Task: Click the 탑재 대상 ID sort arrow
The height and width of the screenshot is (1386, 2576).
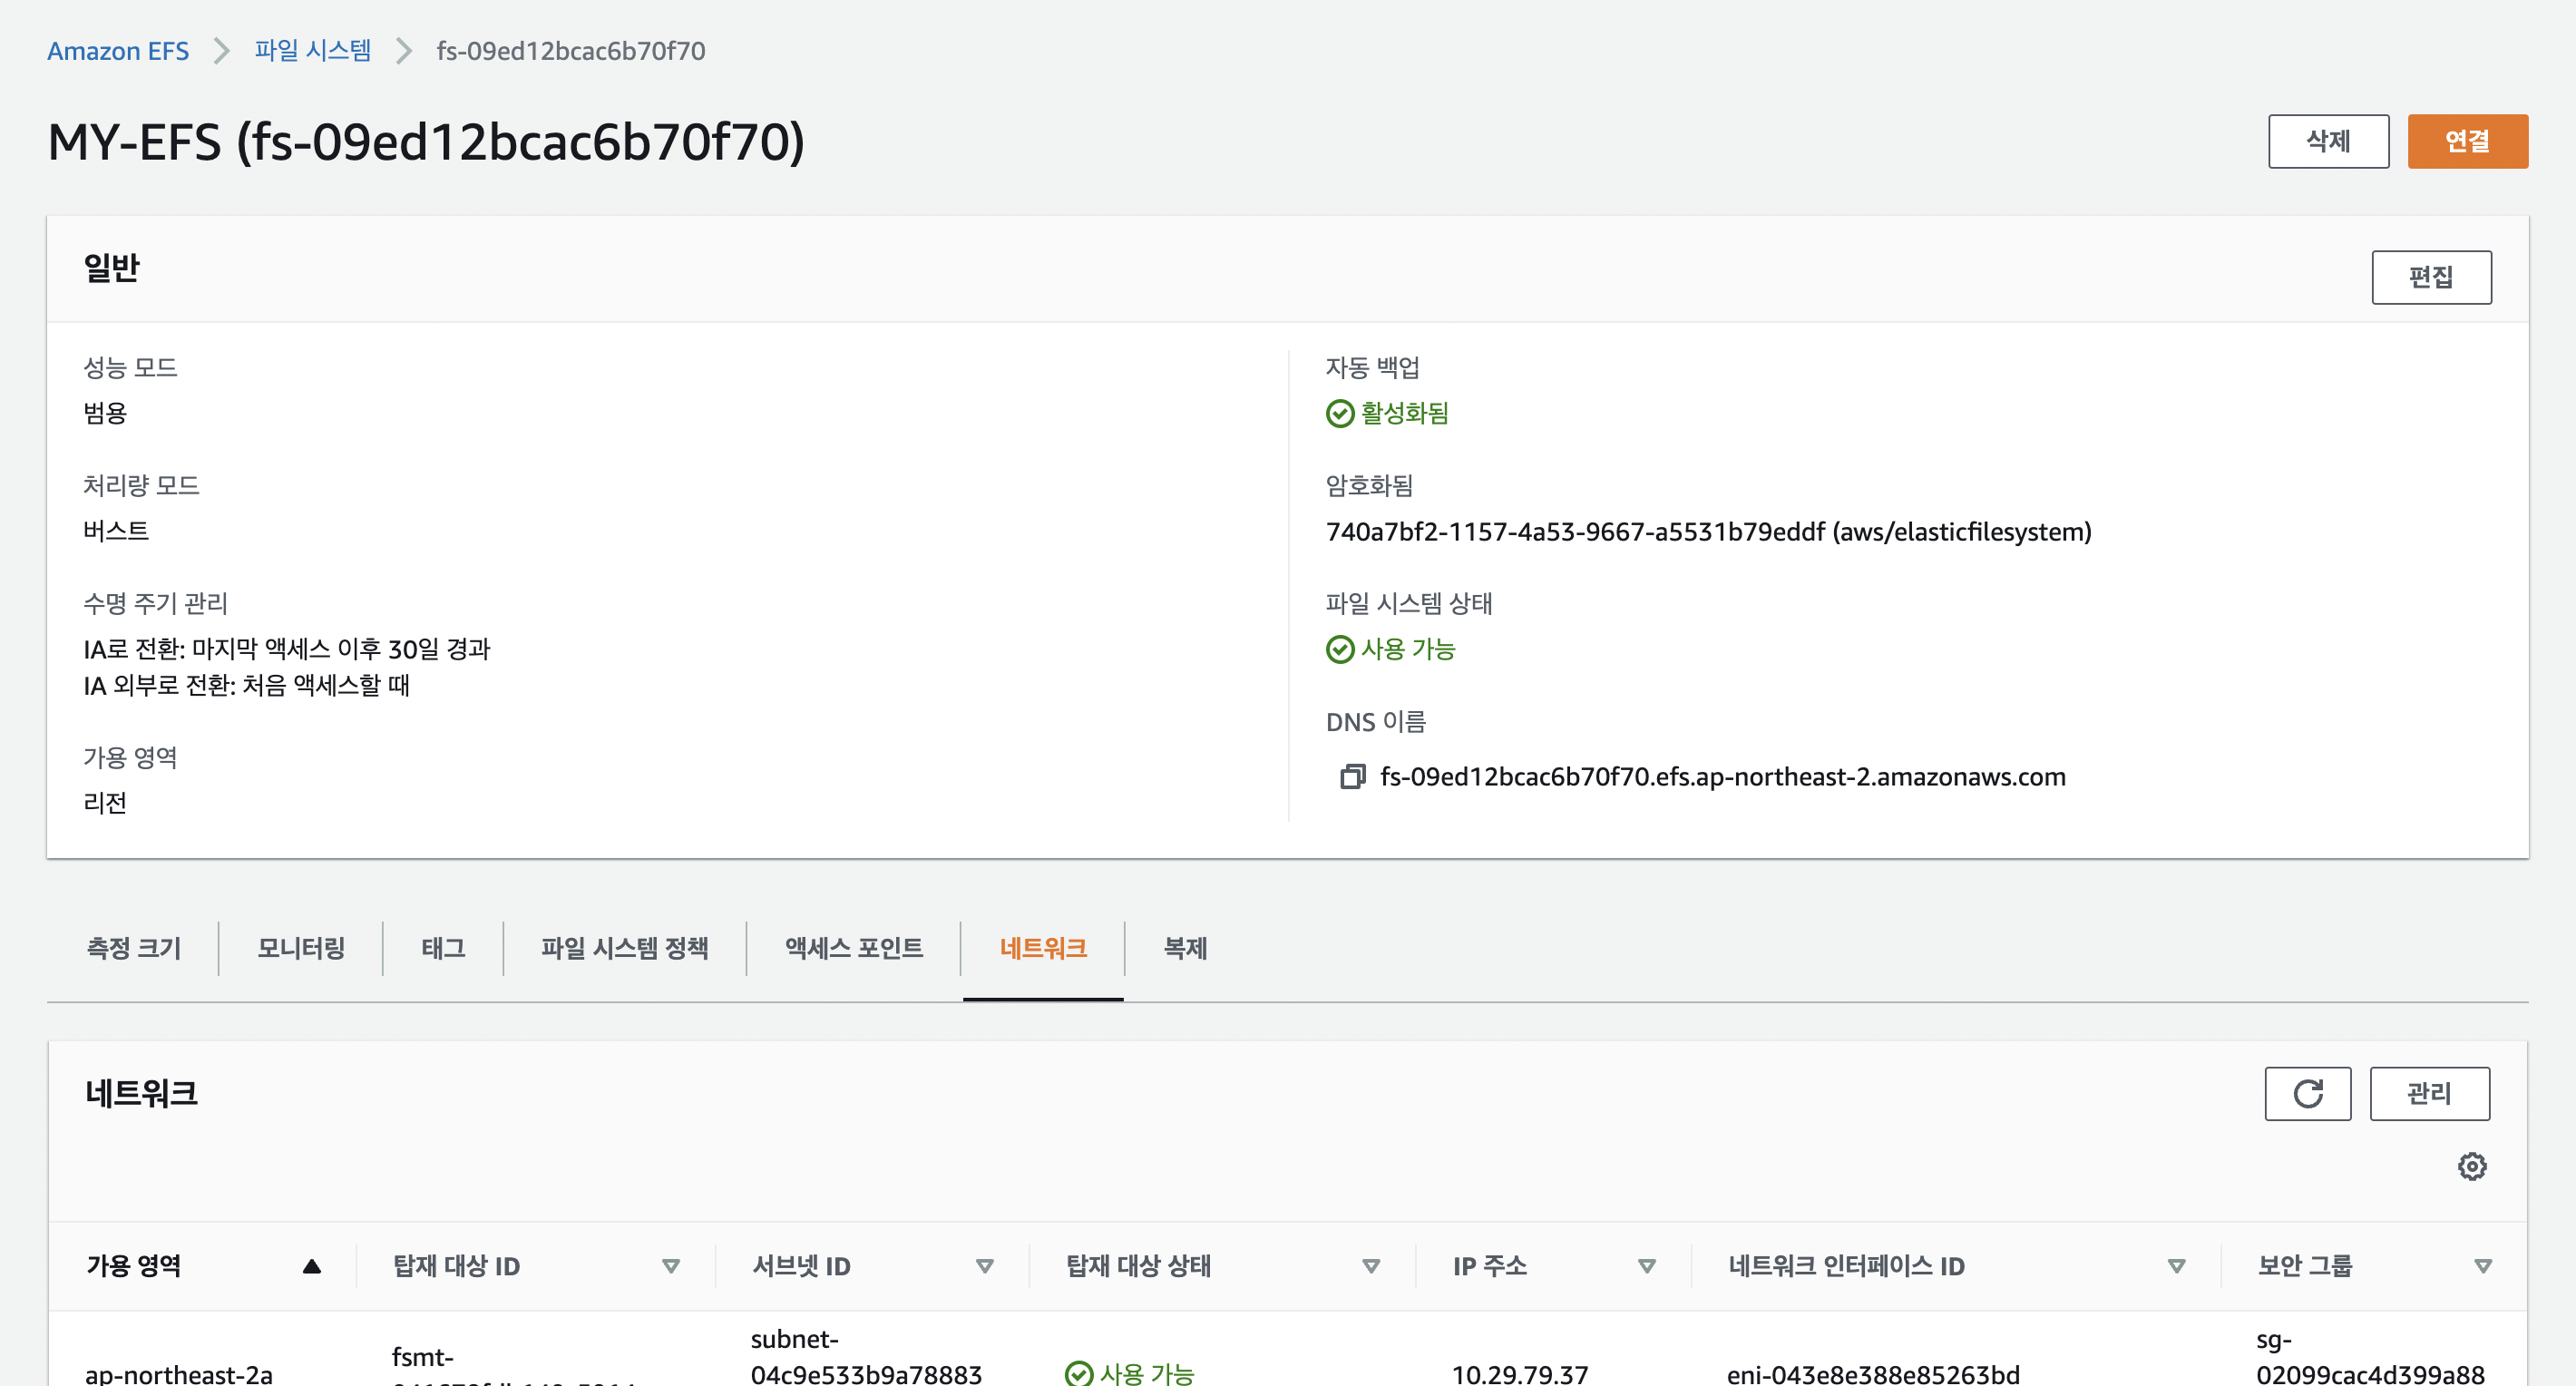Action: (671, 1266)
